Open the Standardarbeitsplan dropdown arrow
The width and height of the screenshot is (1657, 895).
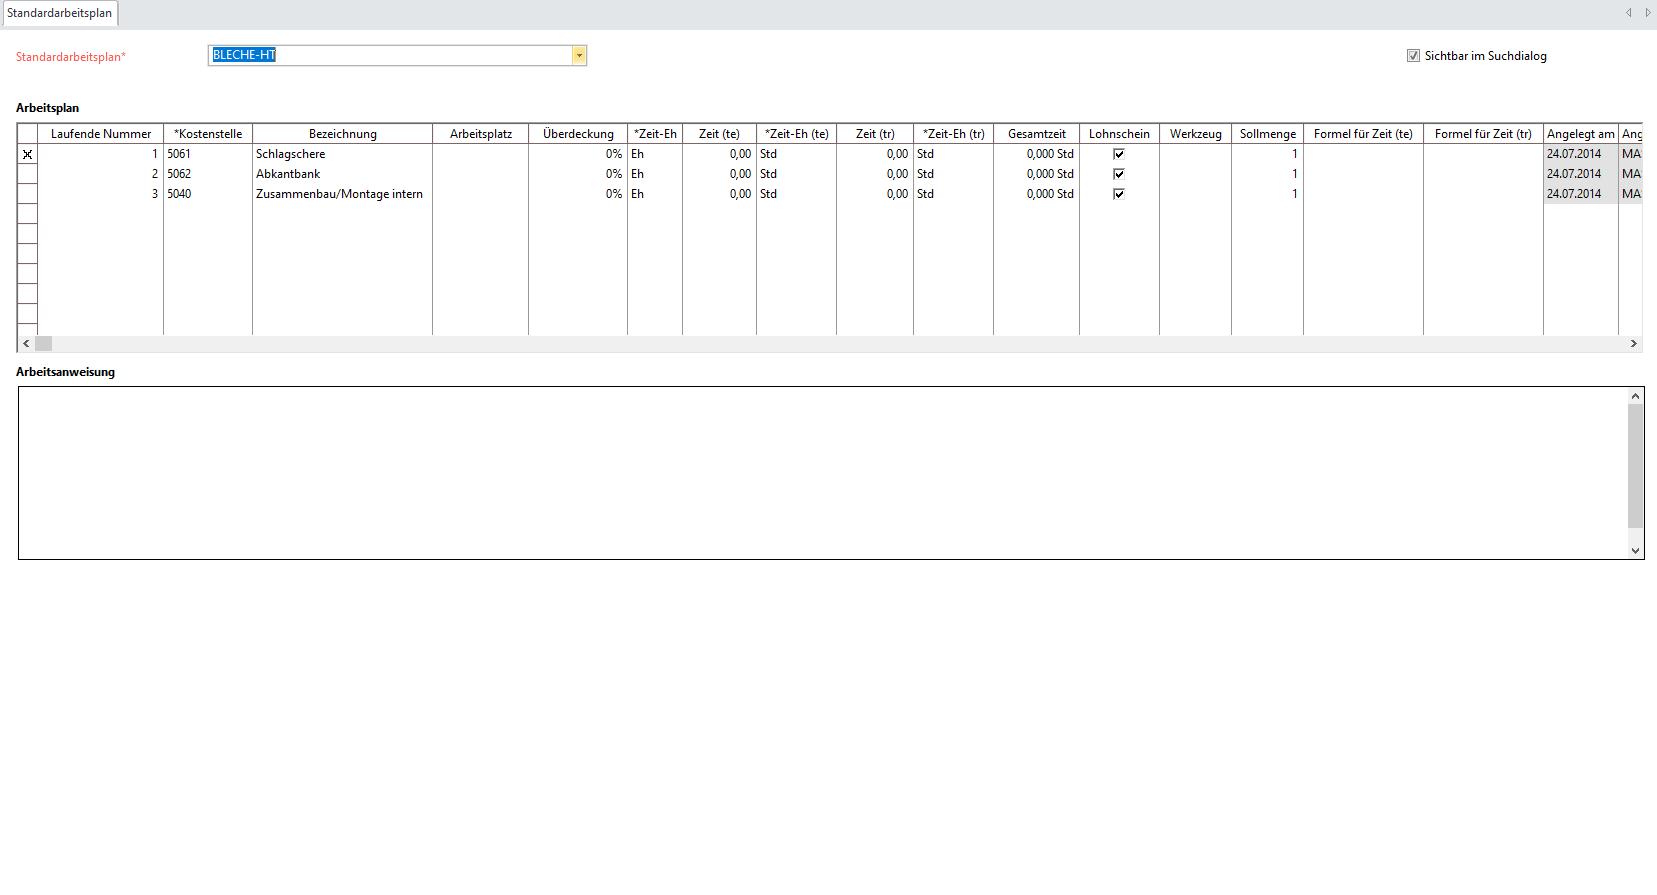point(579,56)
